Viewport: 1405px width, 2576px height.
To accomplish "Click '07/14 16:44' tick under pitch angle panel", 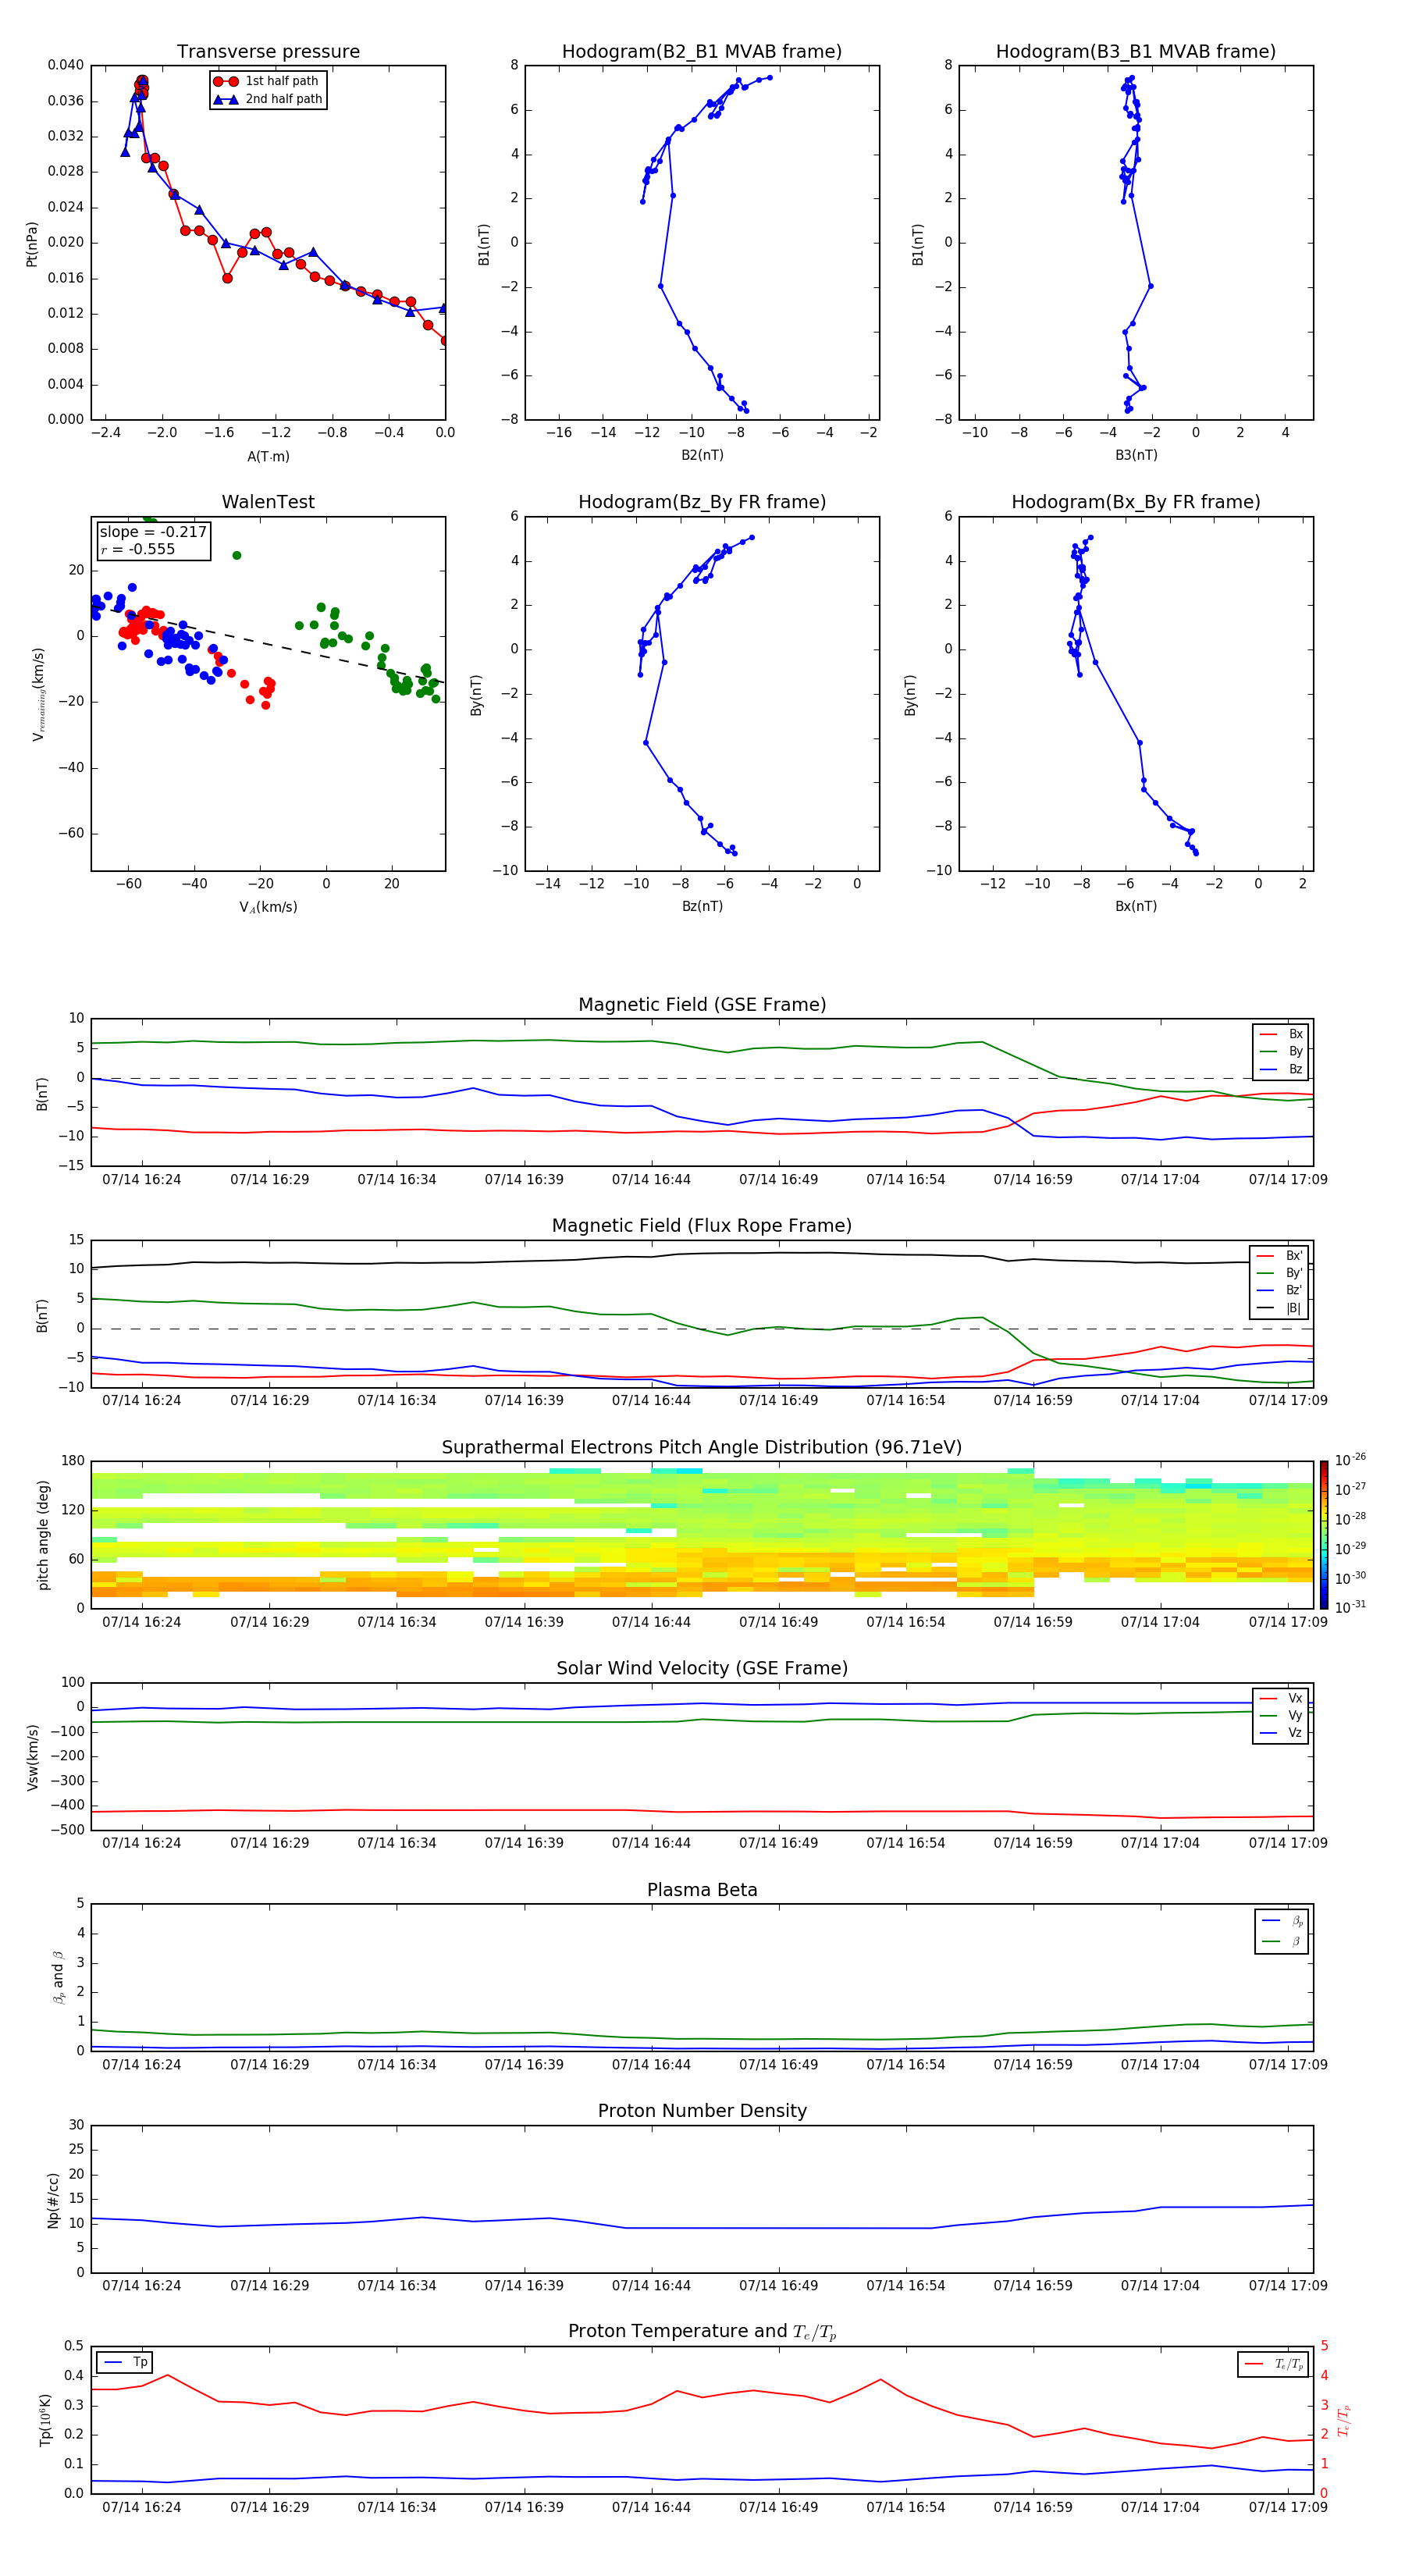I will [651, 1622].
